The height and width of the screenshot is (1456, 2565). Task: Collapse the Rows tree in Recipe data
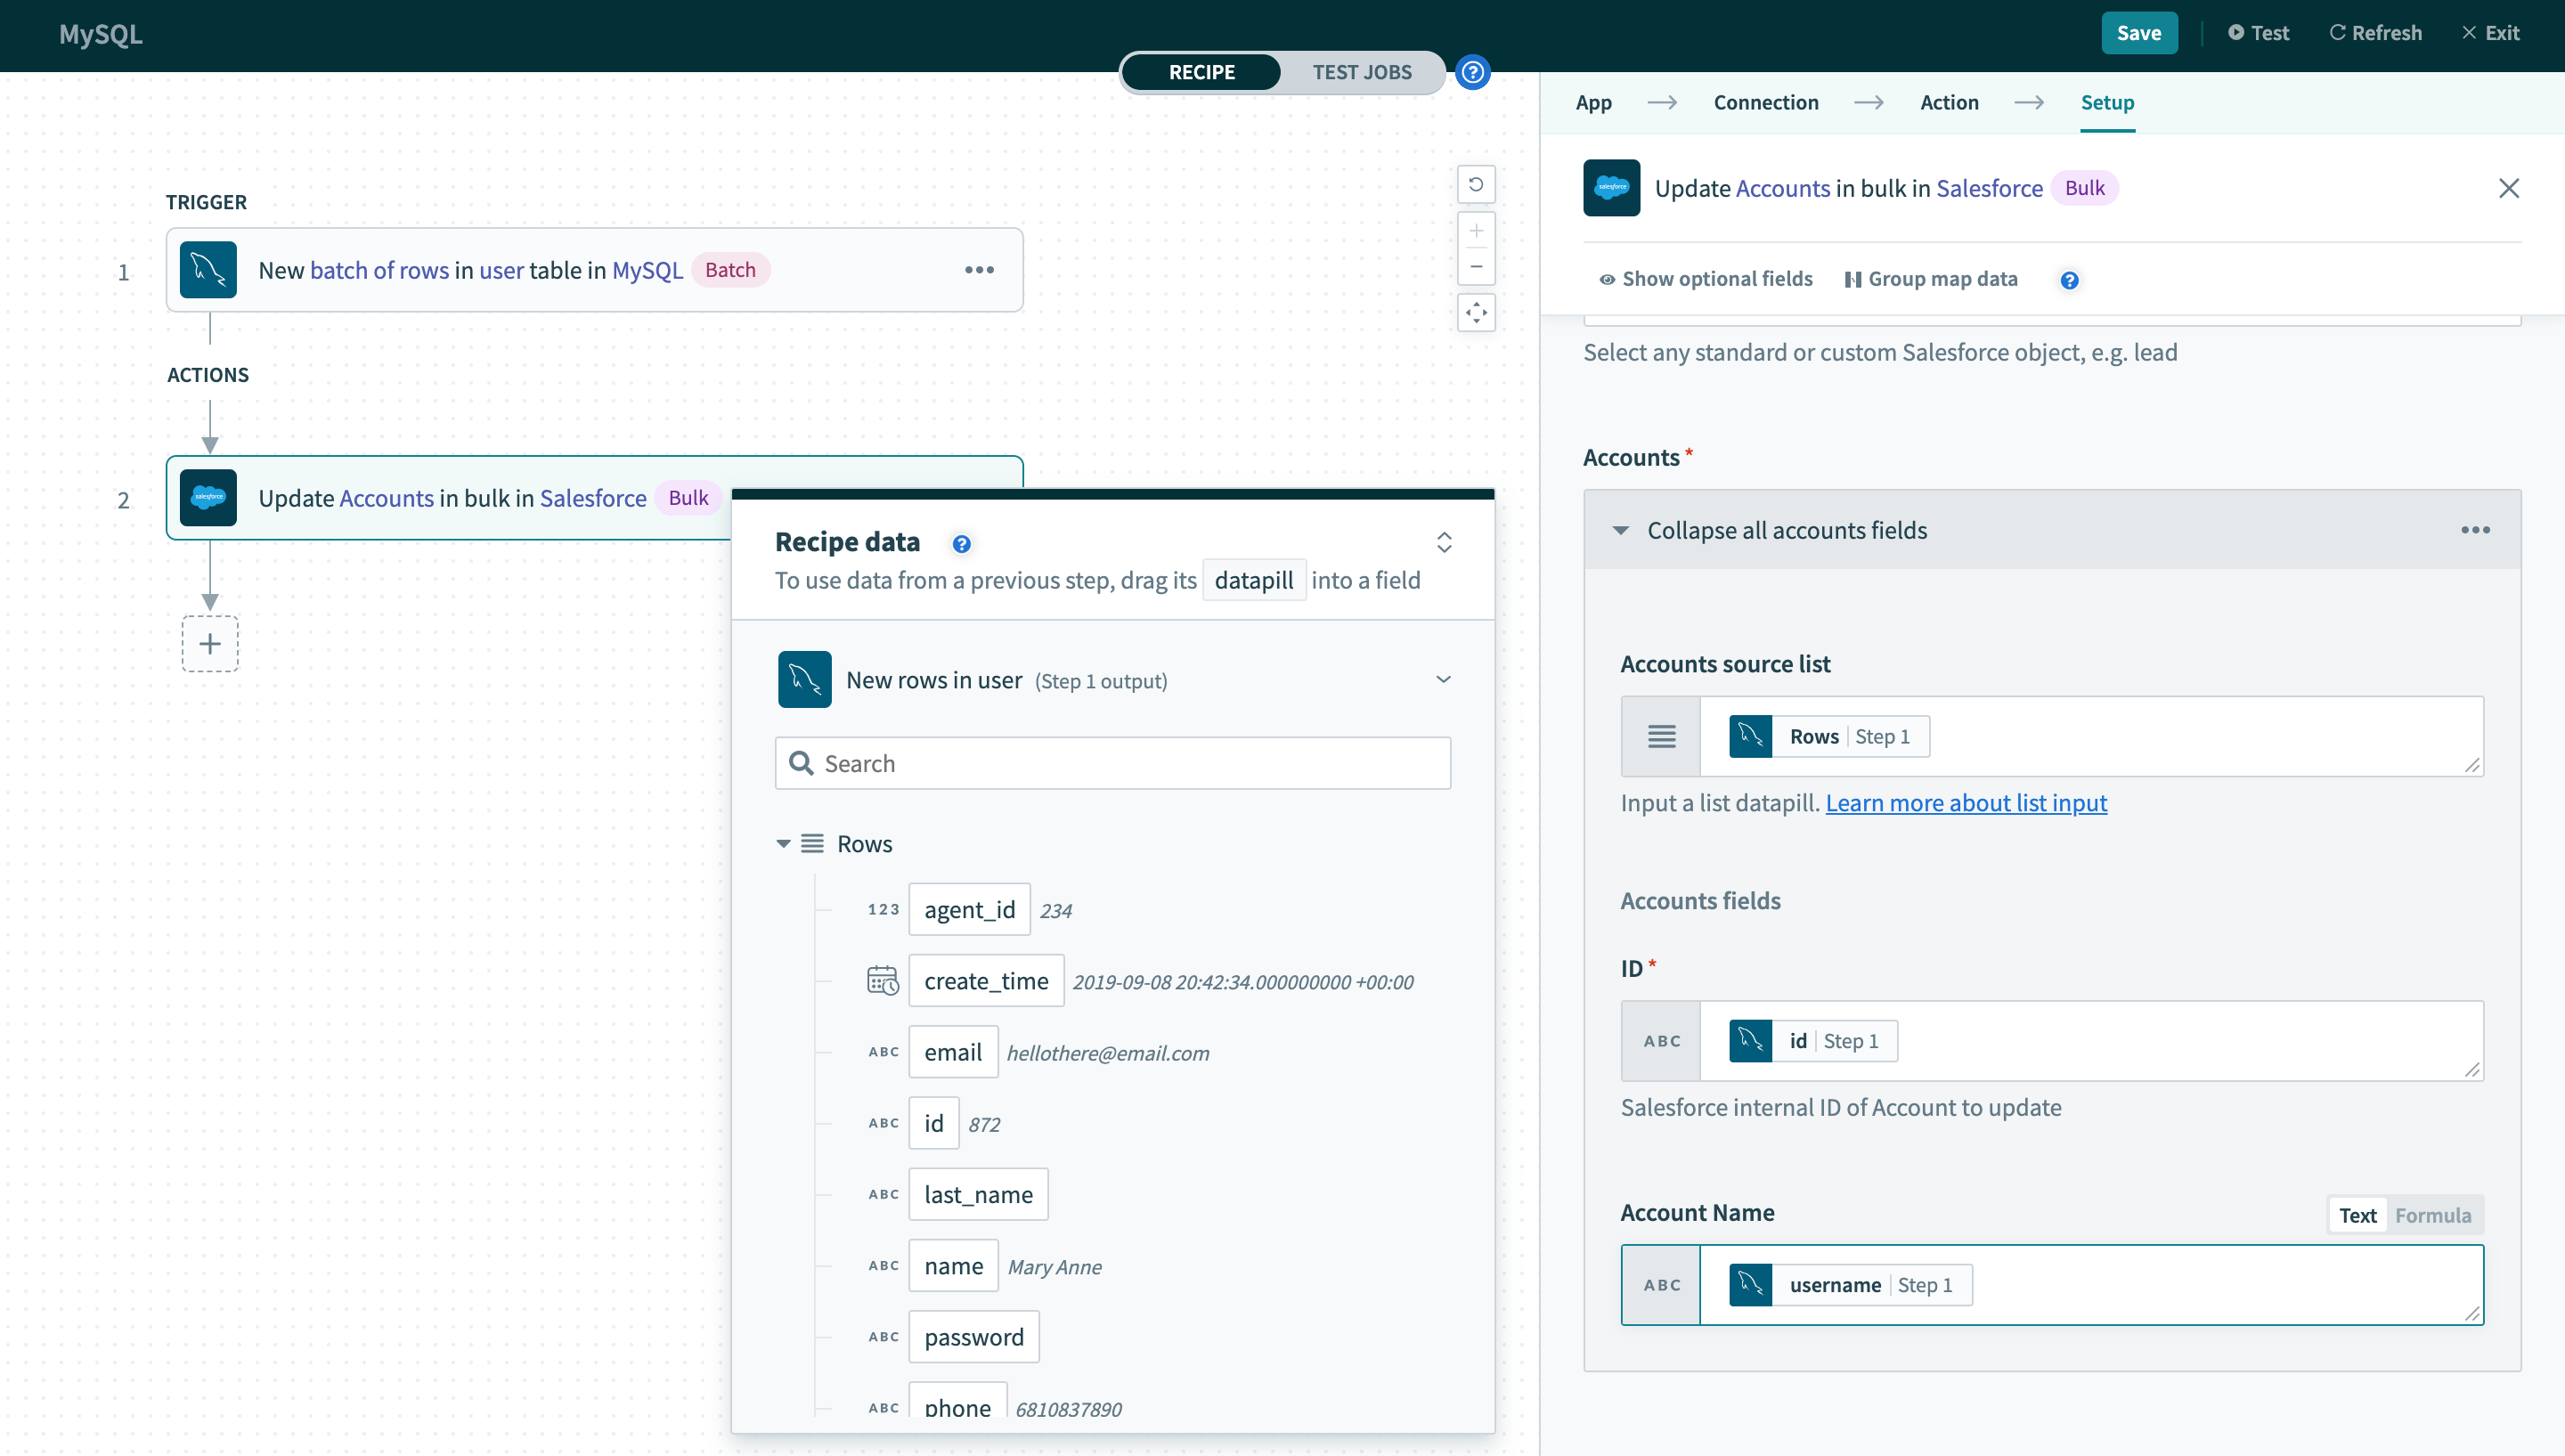[783, 844]
